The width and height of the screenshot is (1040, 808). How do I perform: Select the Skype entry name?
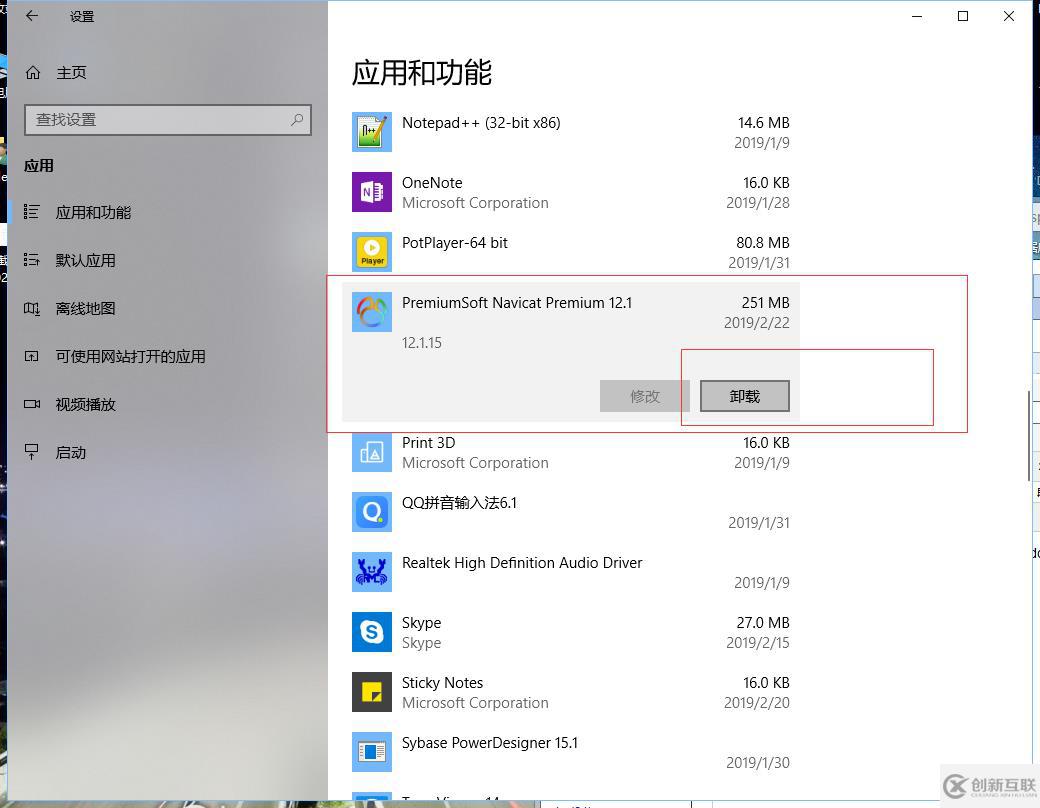pyautogui.click(x=421, y=623)
